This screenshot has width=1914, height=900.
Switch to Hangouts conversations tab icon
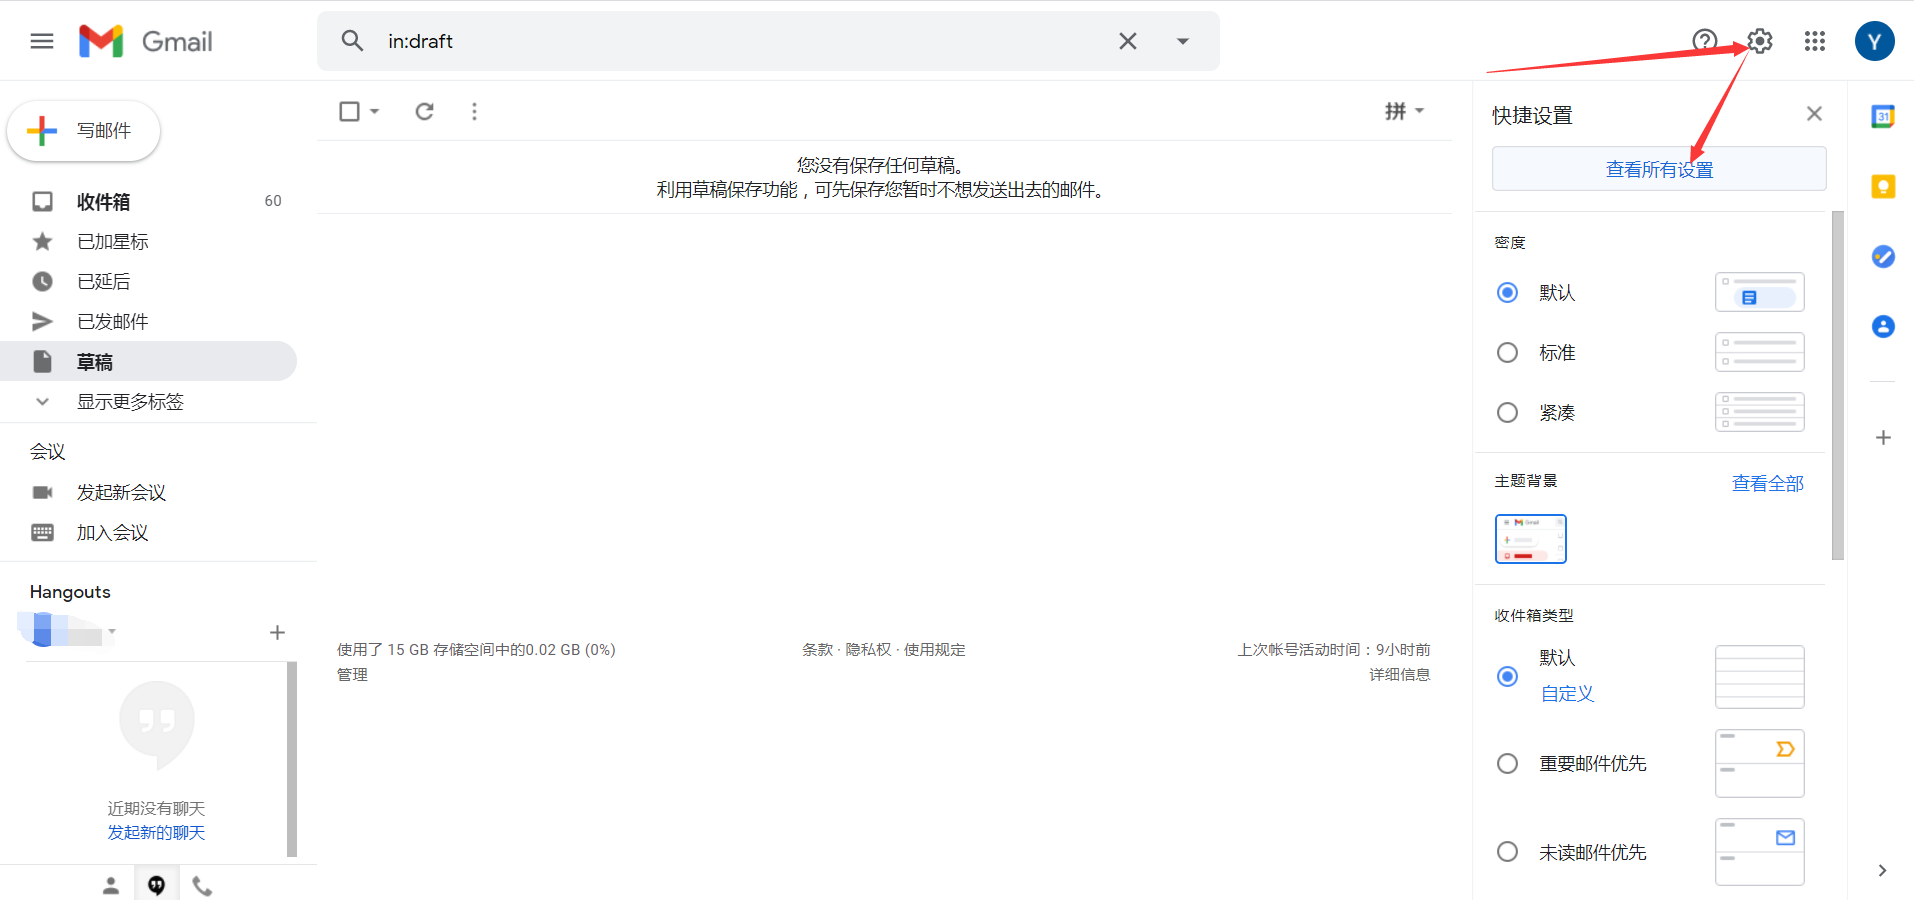156,886
